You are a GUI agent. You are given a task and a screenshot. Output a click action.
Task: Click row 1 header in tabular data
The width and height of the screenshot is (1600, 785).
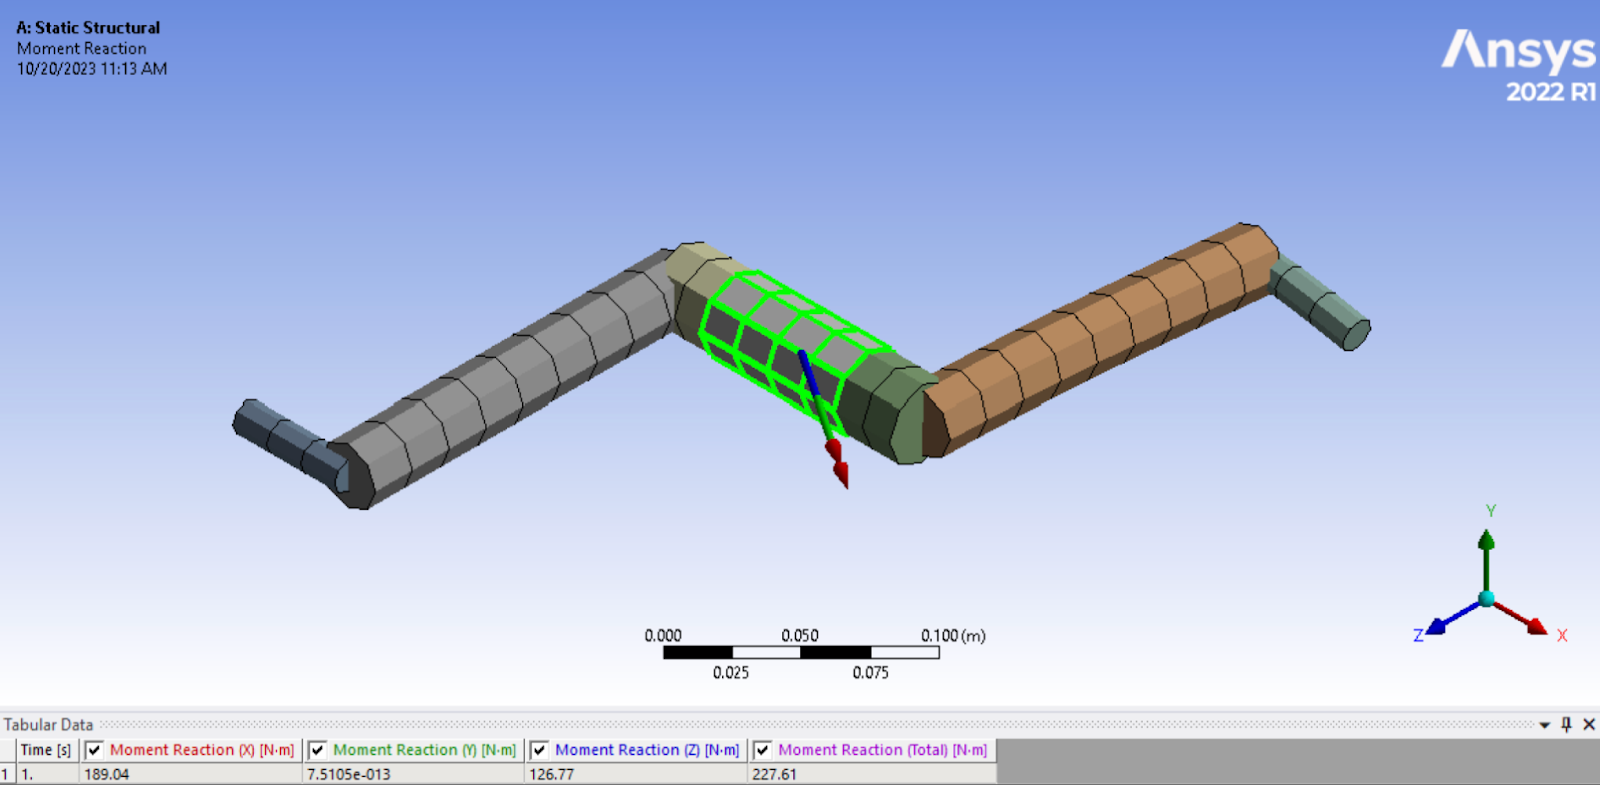click(7, 774)
